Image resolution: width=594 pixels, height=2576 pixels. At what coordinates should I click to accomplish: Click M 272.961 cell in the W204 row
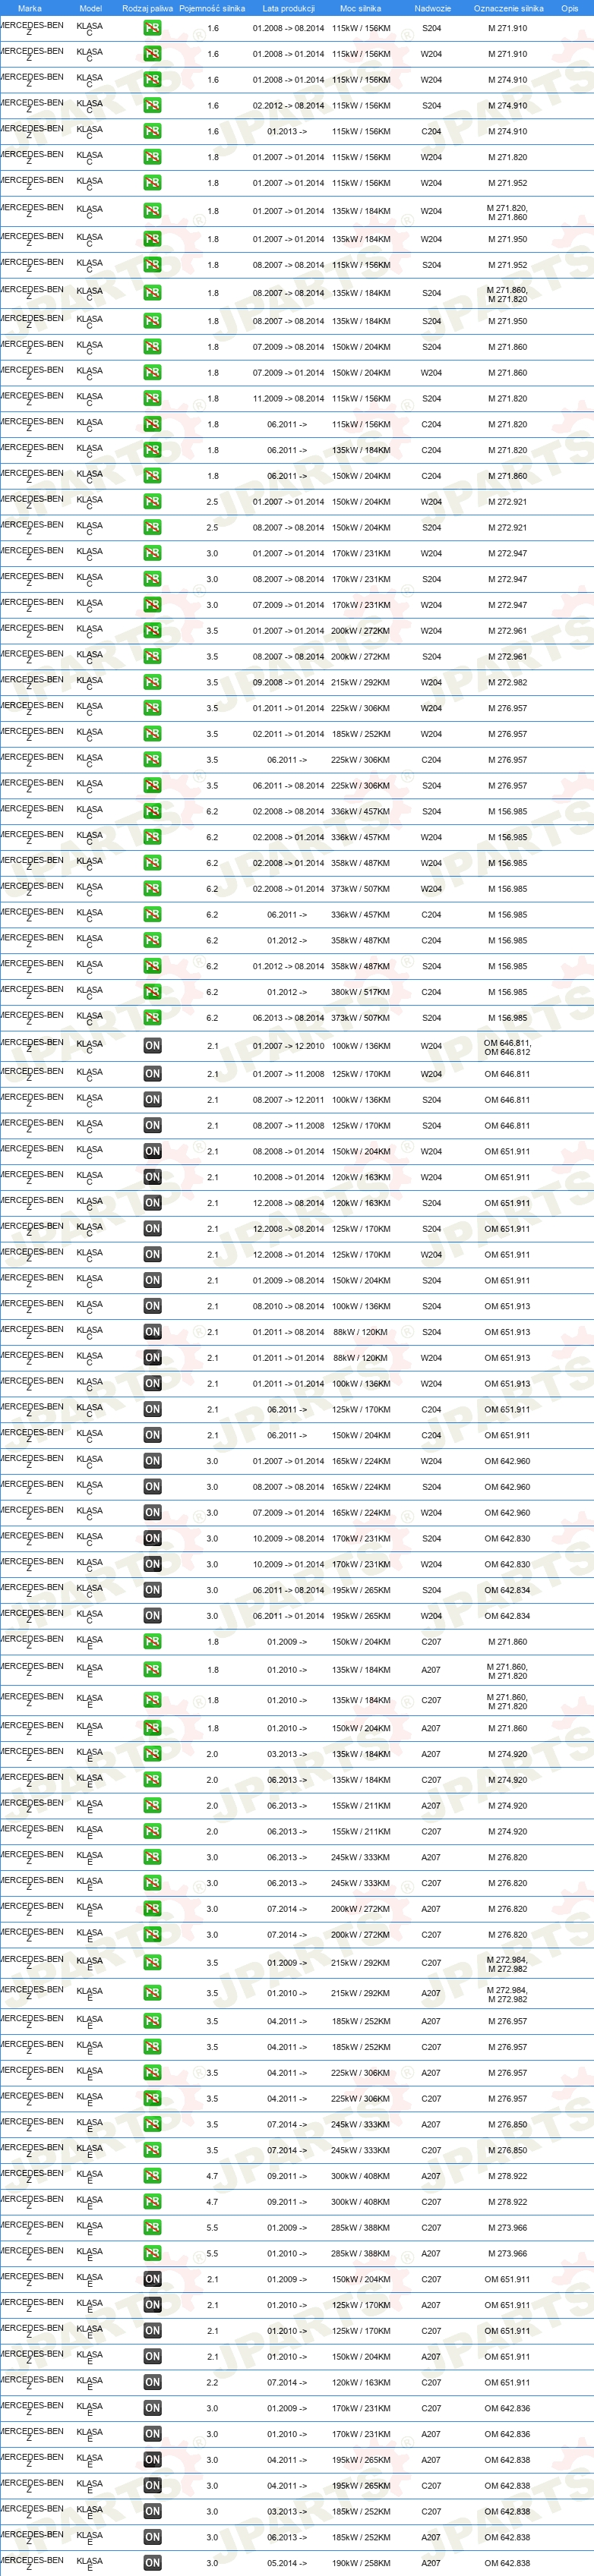click(x=508, y=631)
